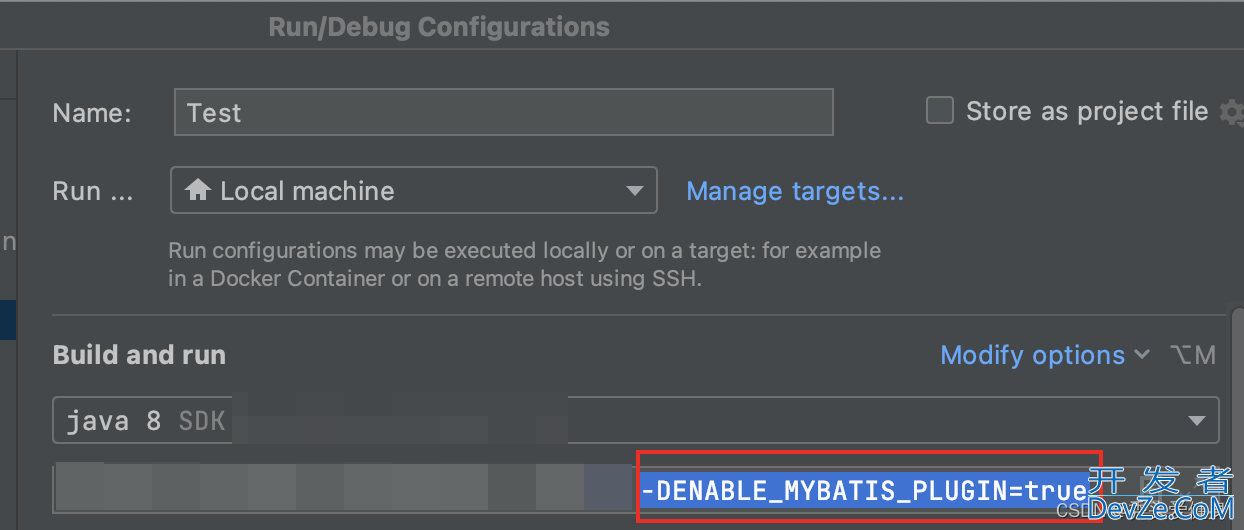1244x530 pixels.
Task: Enable the Store as project file checkbox
Action: [x=940, y=110]
